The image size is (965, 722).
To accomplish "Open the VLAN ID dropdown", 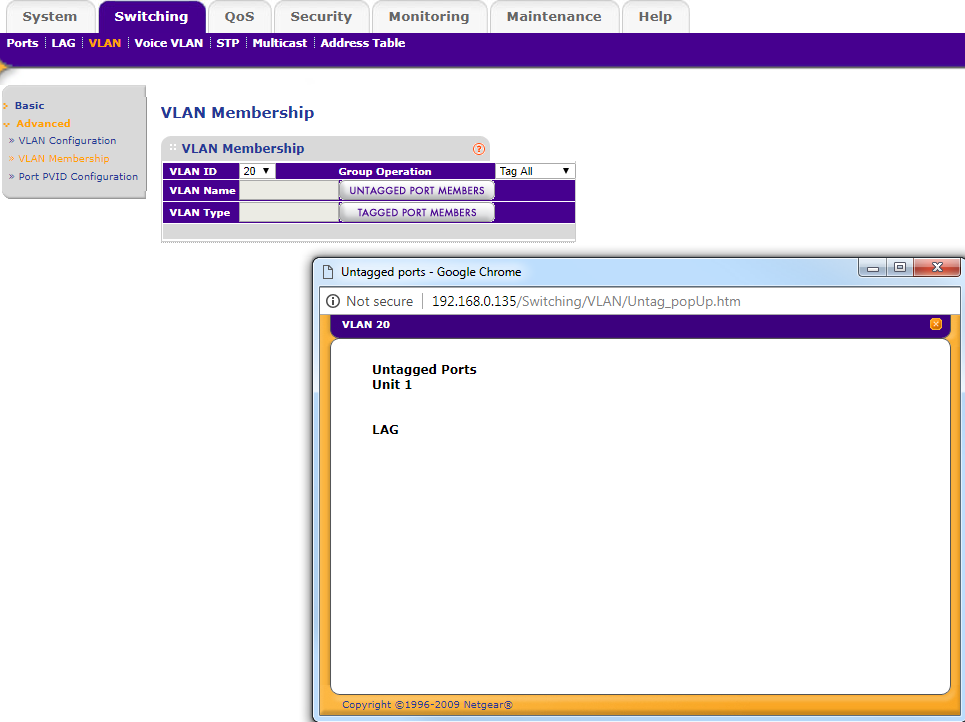I will tap(257, 171).
